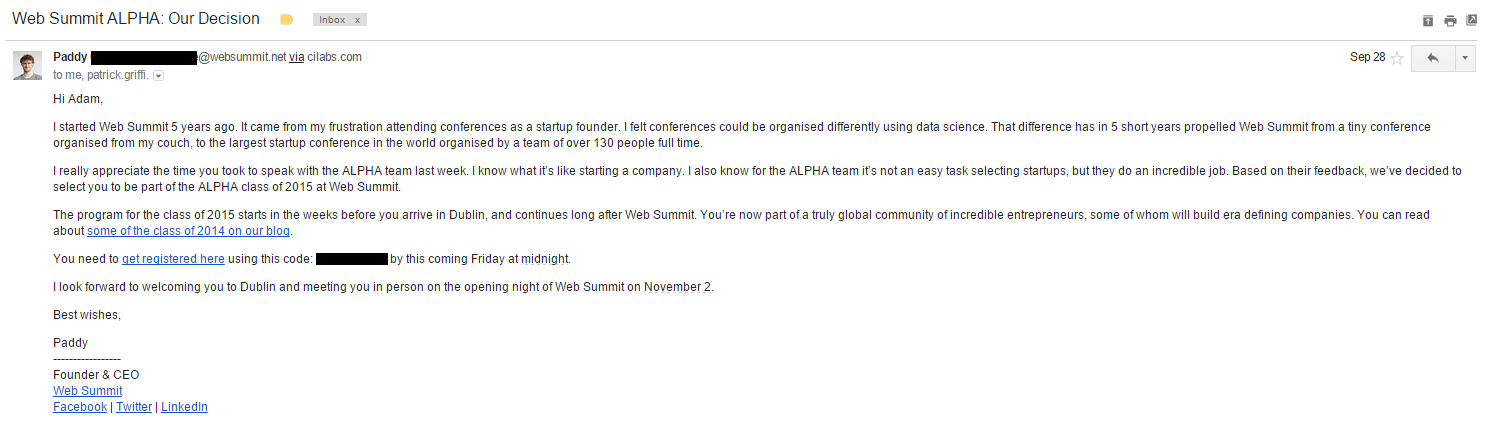Open the Facebook link in the signature
The image size is (1500, 433).
80,407
